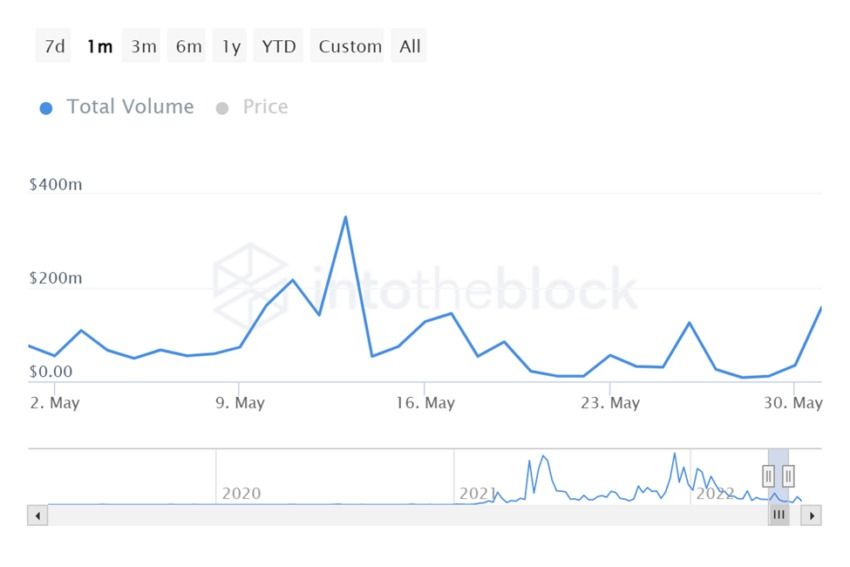Show the 1y time range

pos(231,46)
